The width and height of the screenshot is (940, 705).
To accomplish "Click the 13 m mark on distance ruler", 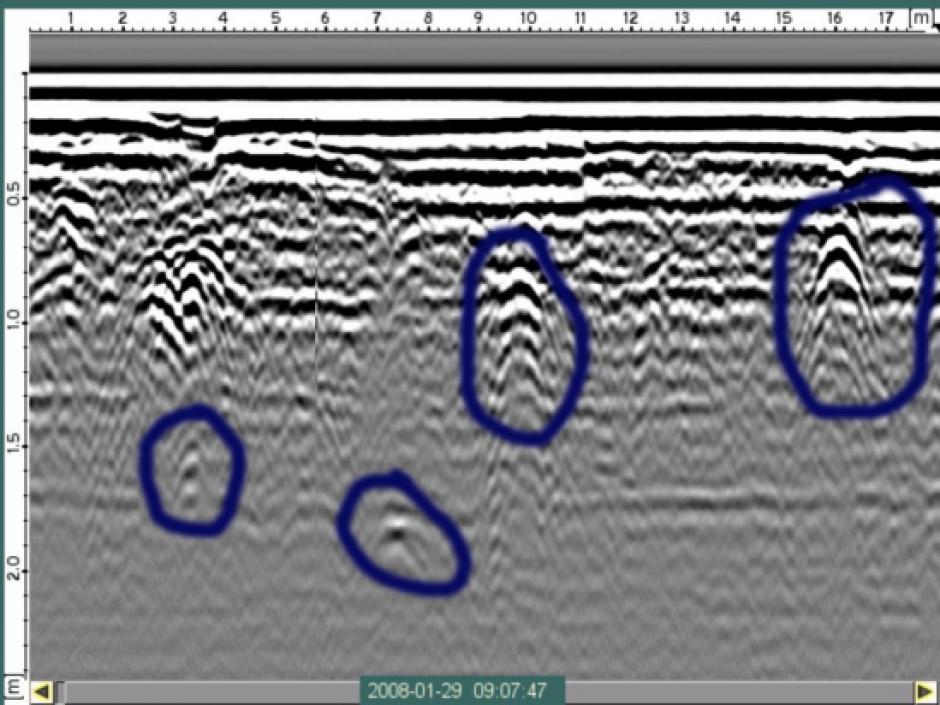I will (682, 18).
